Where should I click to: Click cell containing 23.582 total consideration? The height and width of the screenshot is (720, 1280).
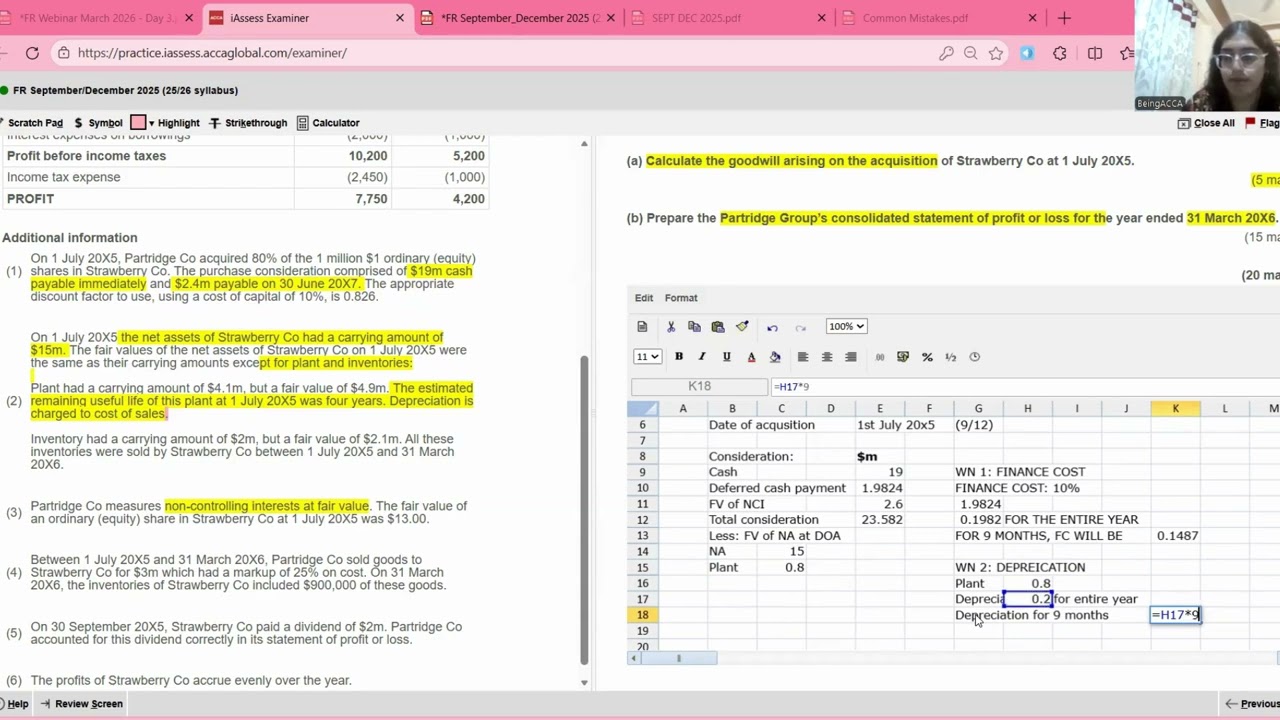pos(880,520)
